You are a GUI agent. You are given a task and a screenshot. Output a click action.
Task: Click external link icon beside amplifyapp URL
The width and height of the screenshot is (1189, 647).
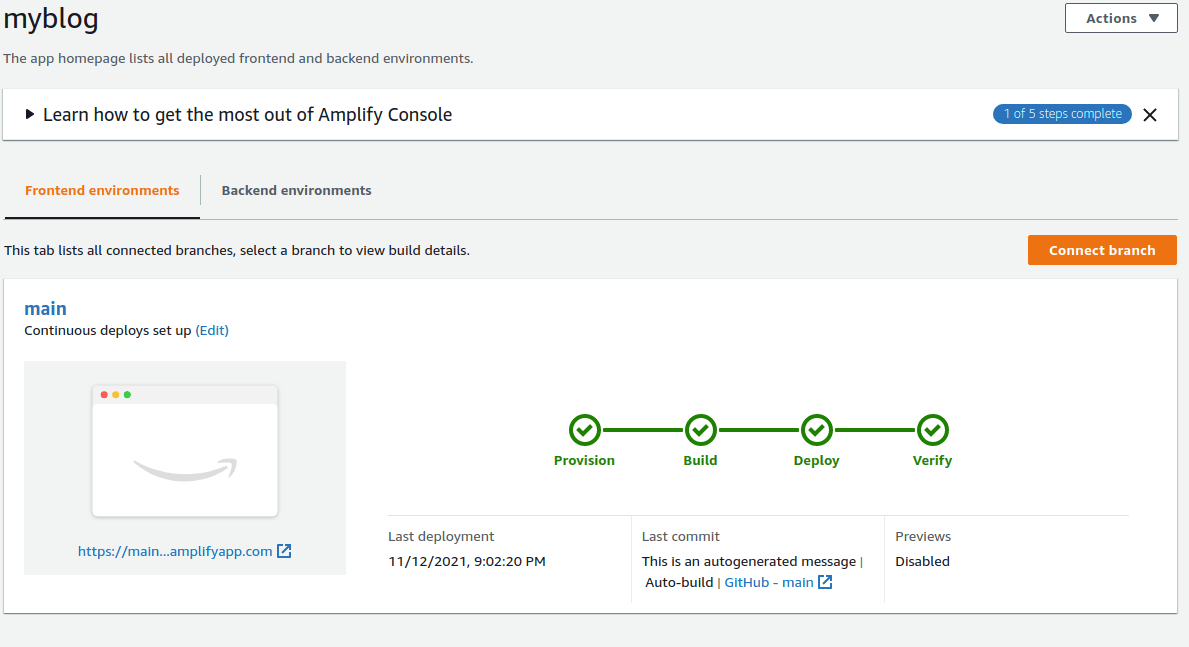[284, 551]
